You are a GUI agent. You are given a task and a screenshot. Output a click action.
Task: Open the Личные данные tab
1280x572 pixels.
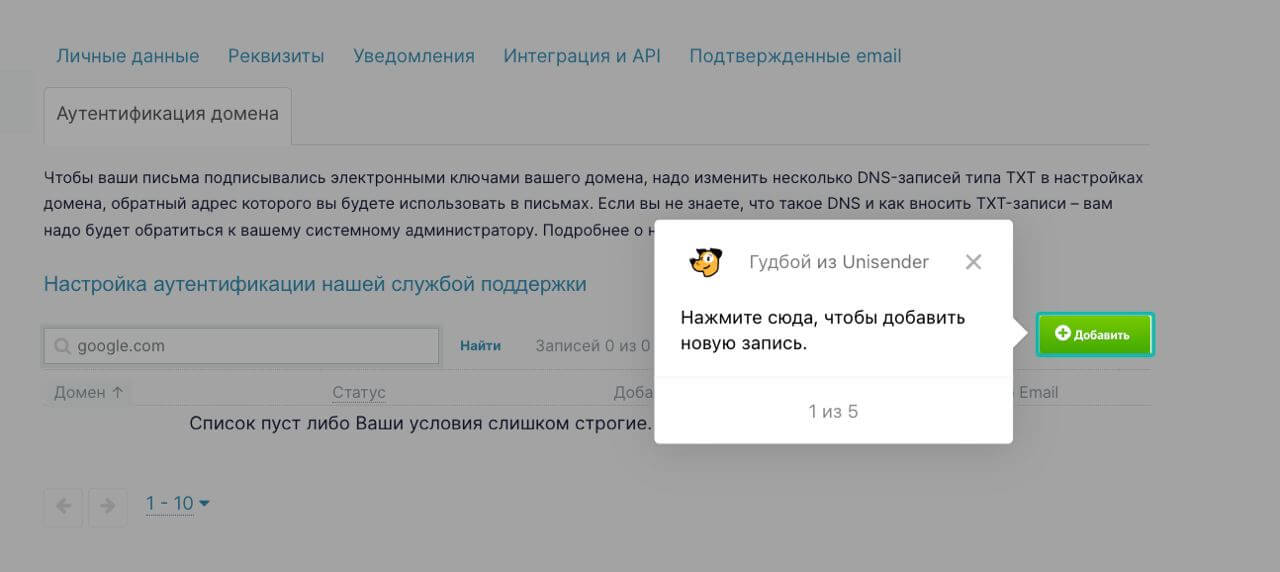[x=128, y=56]
